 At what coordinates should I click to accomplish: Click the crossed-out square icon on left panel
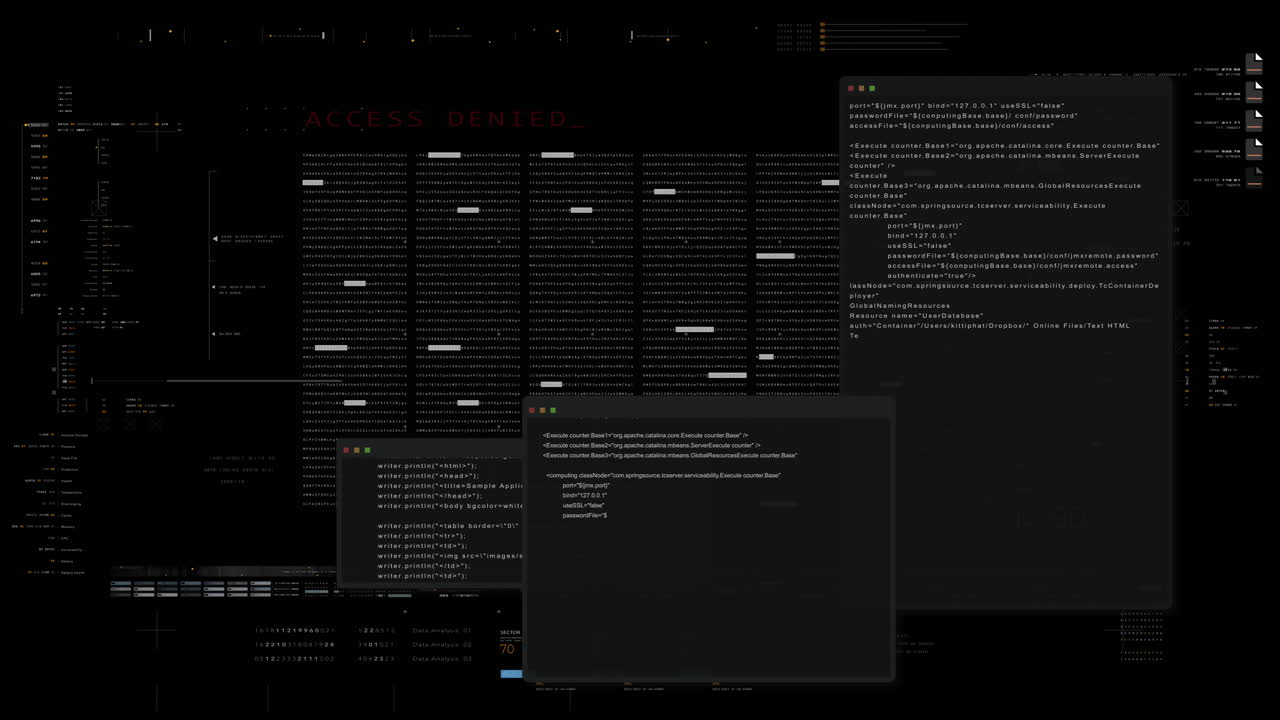tap(99, 207)
